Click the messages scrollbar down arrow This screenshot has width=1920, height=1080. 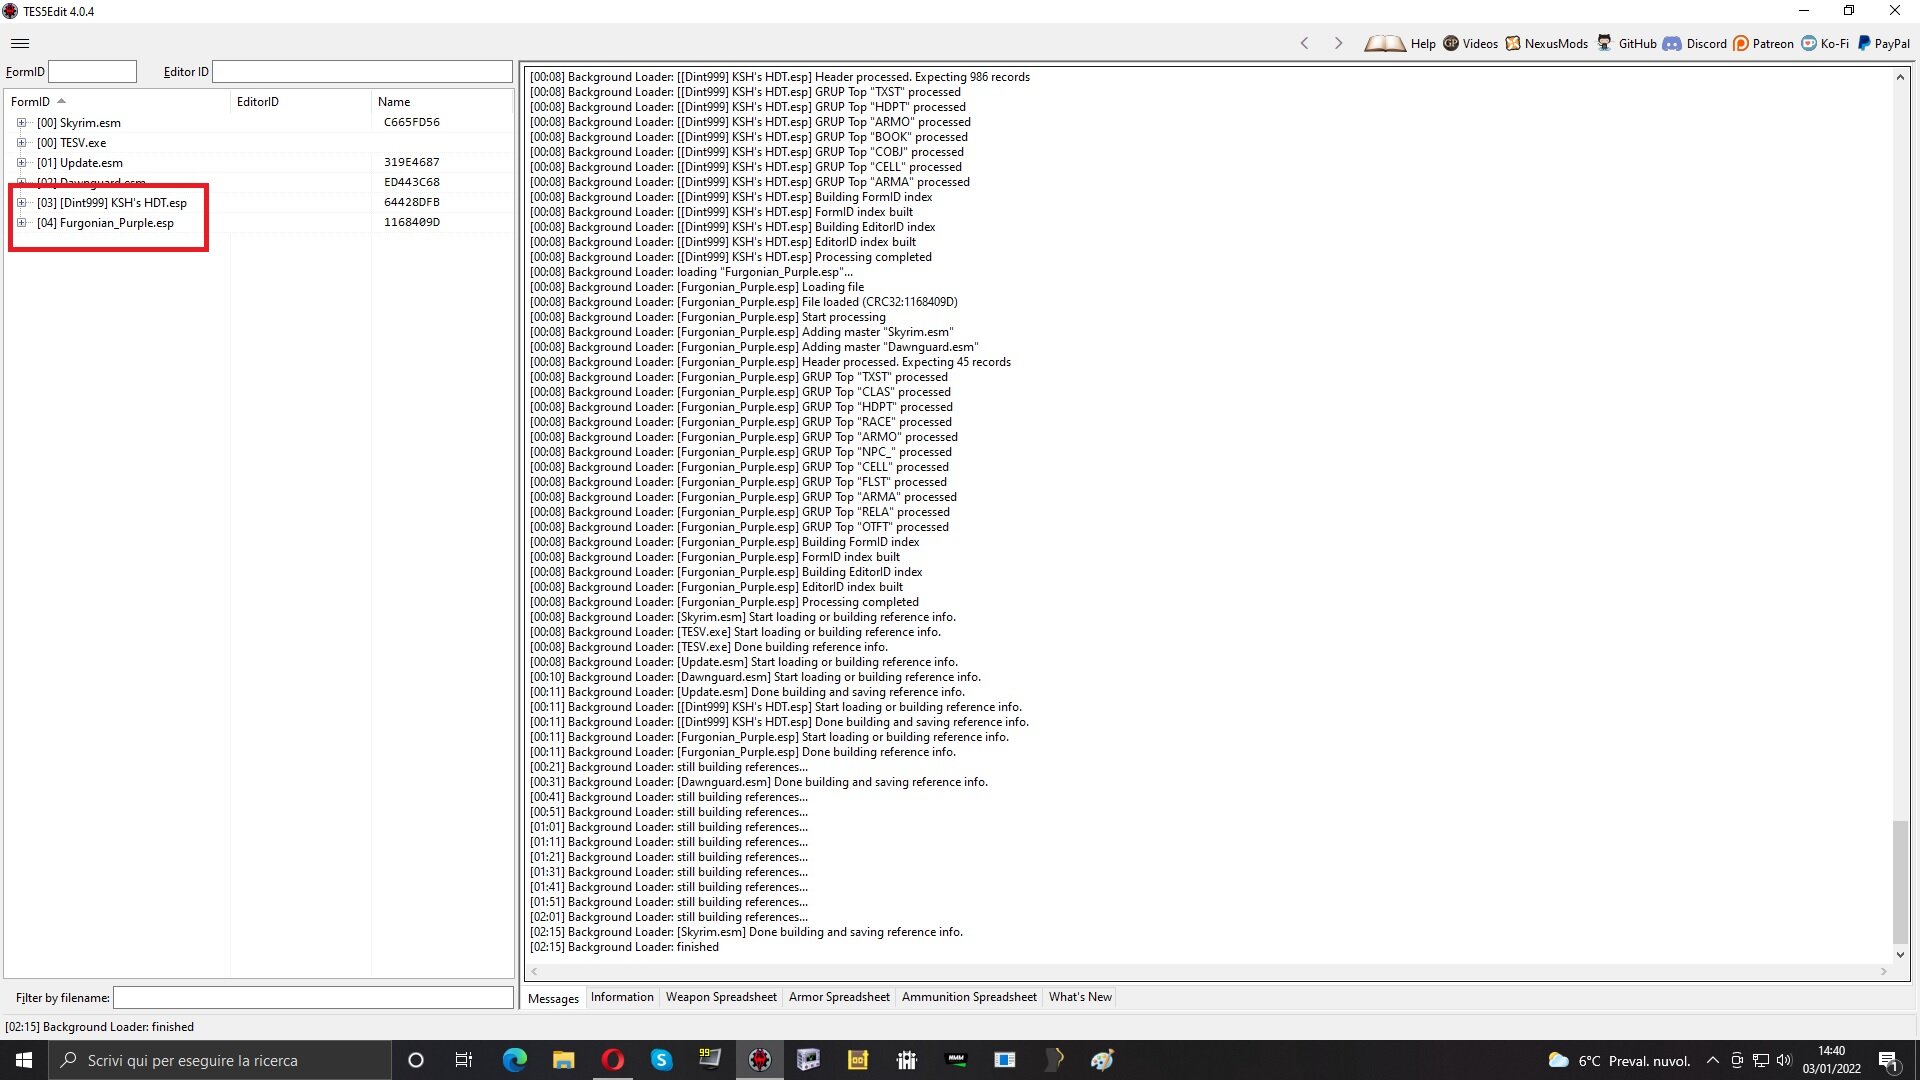(1900, 955)
